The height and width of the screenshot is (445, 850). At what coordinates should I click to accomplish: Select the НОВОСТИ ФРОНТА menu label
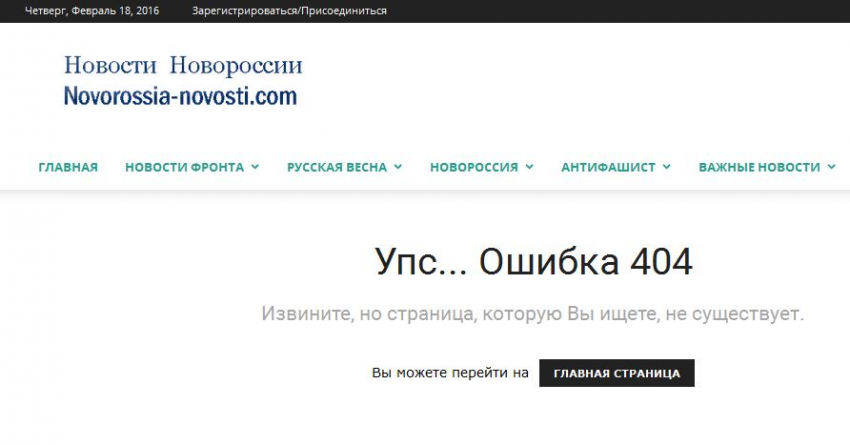(184, 167)
